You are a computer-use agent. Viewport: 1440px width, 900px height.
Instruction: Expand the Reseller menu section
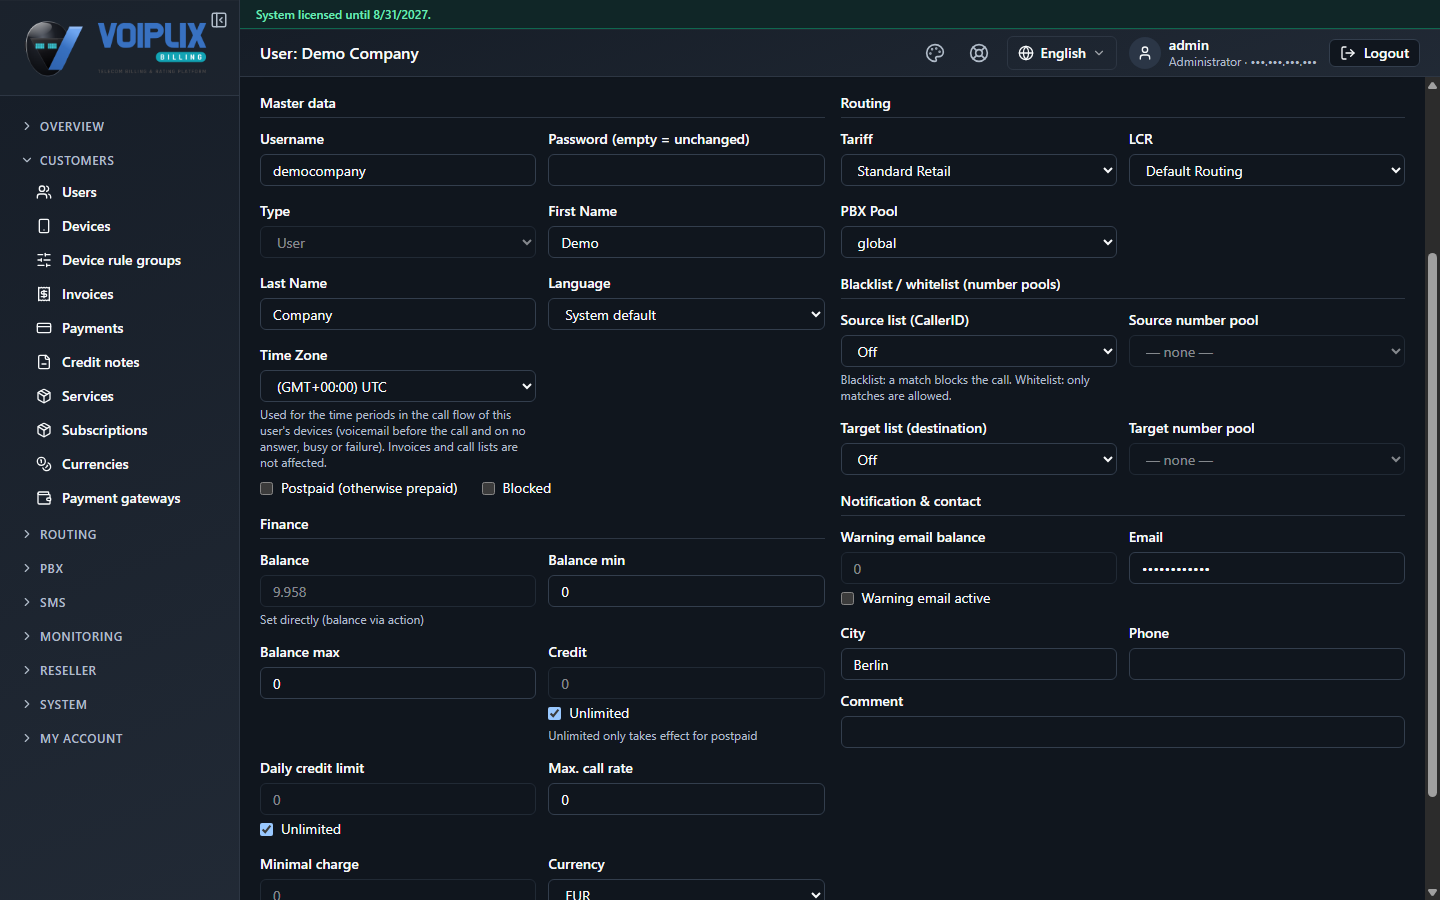point(68,671)
